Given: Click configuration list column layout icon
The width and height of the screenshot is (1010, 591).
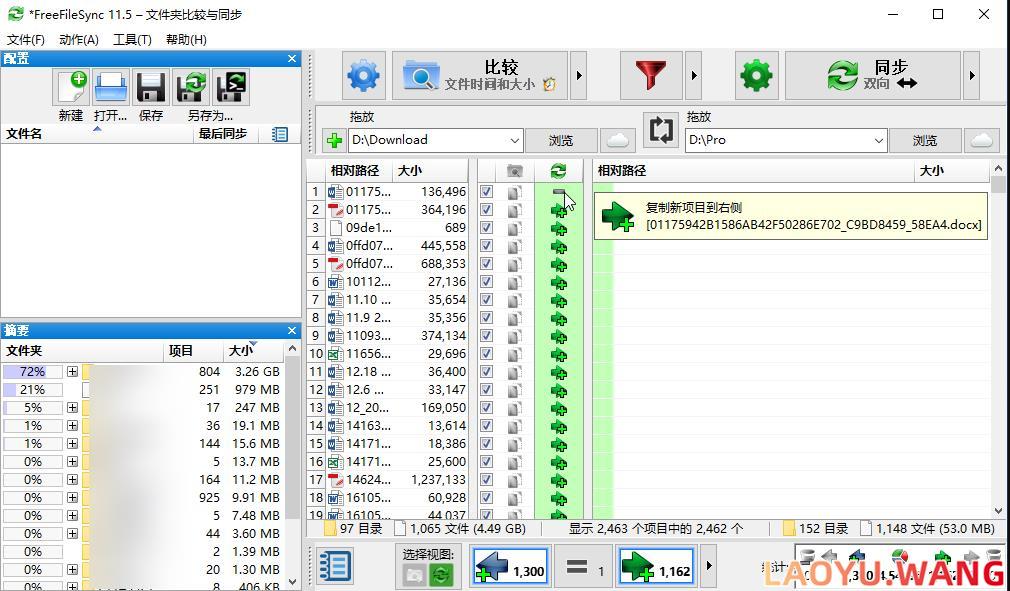Looking at the screenshot, I should (x=280, y=134).
